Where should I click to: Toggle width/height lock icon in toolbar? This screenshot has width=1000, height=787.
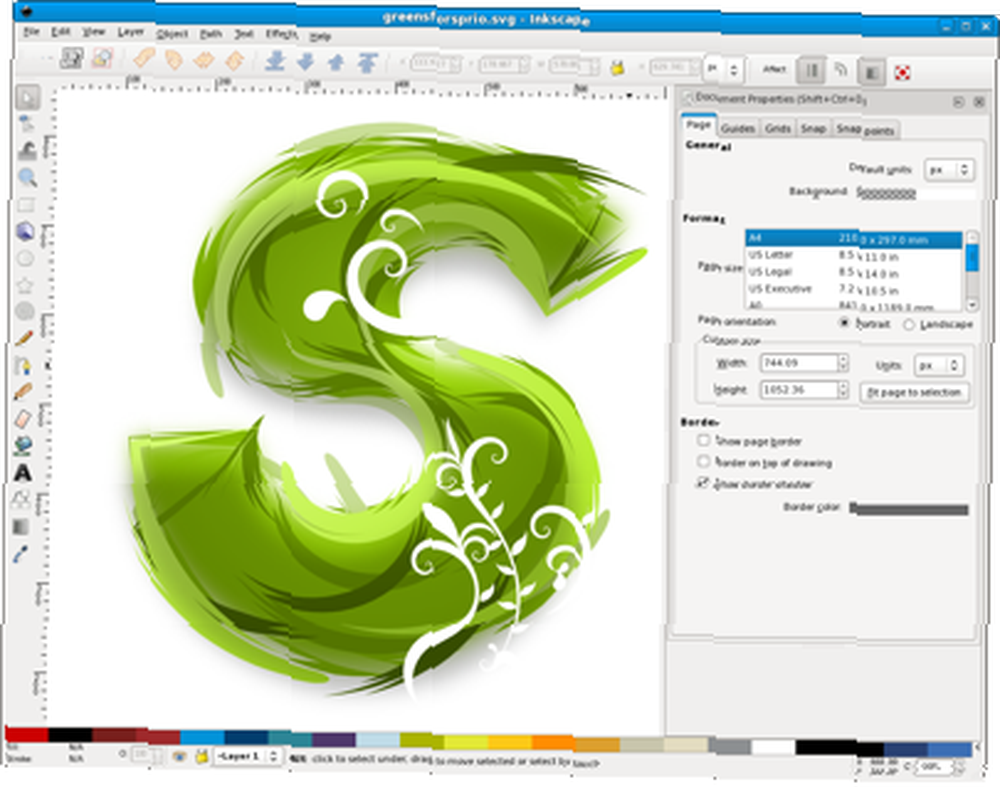coord(617,67)
